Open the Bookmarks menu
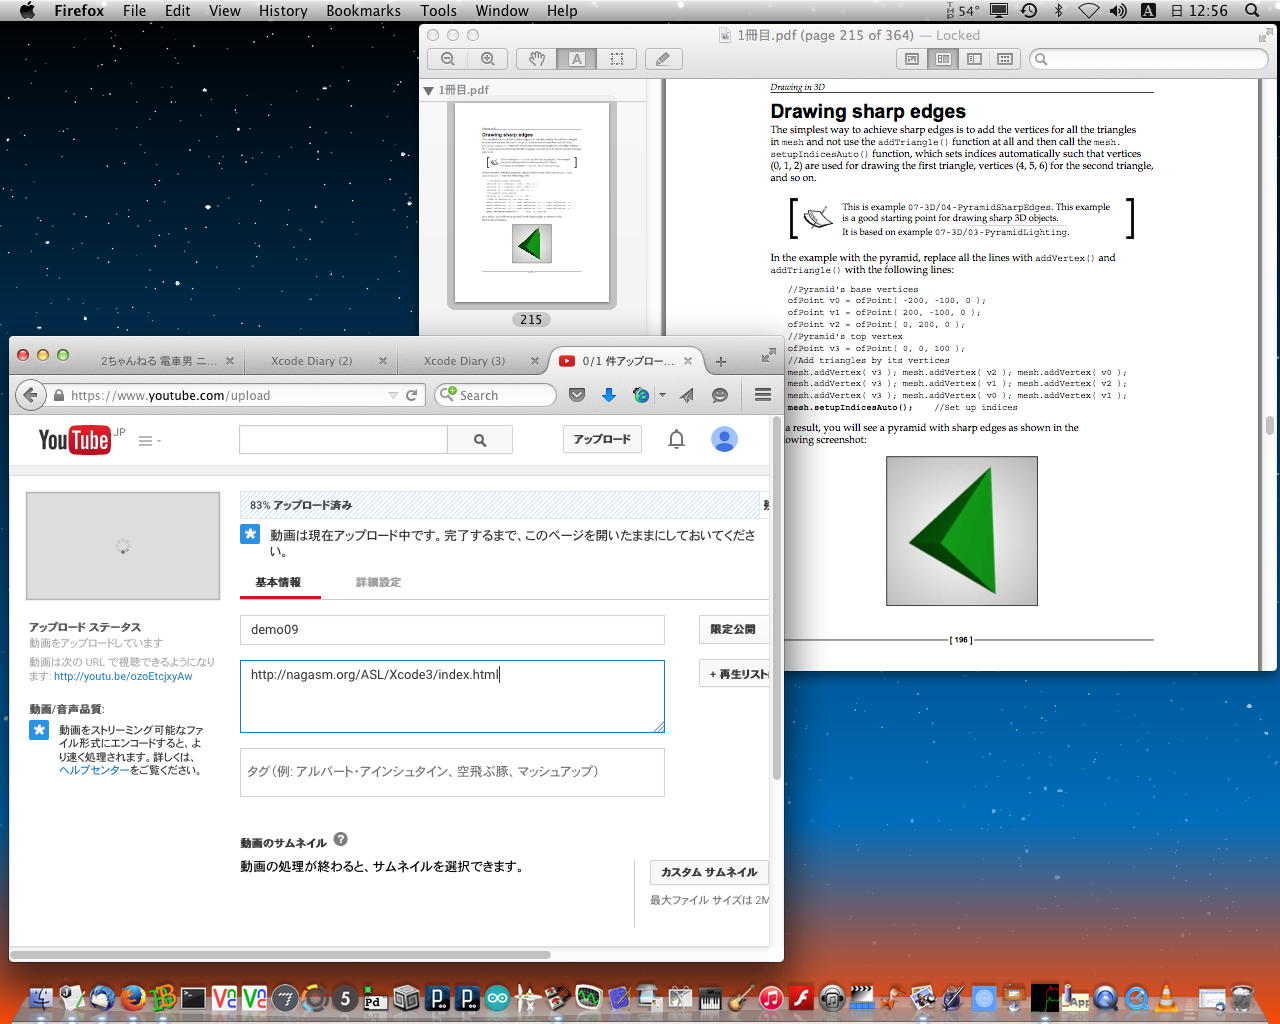 tap(363, 10)
